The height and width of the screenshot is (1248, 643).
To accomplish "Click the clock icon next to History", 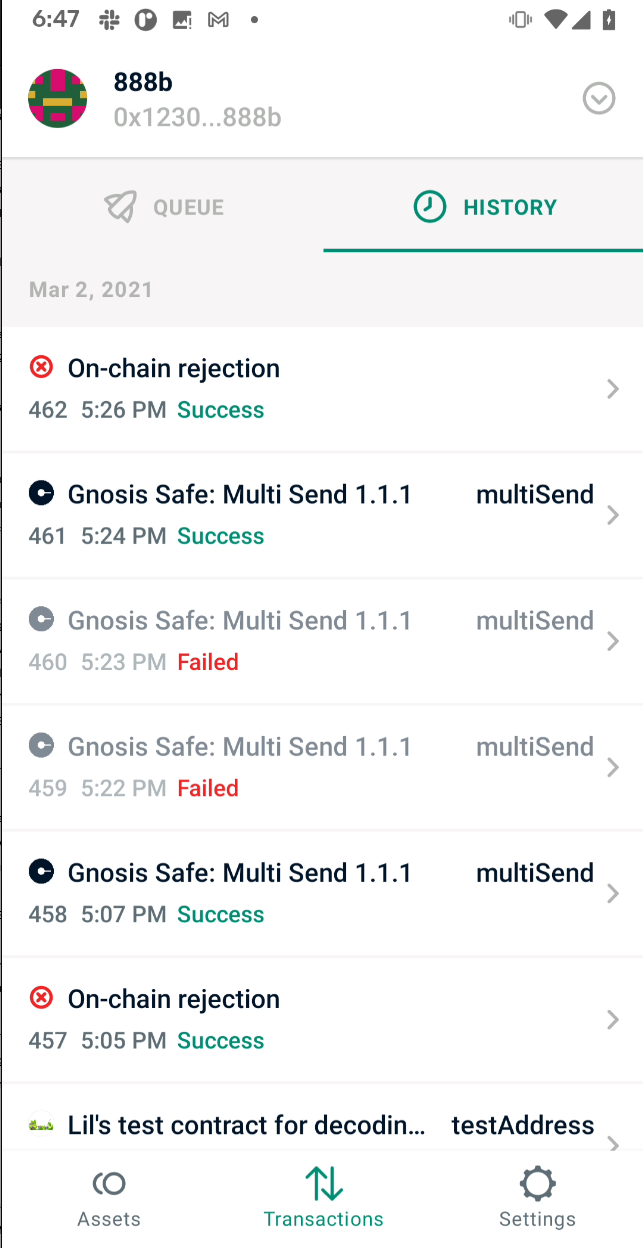I will tap(429, 207).
